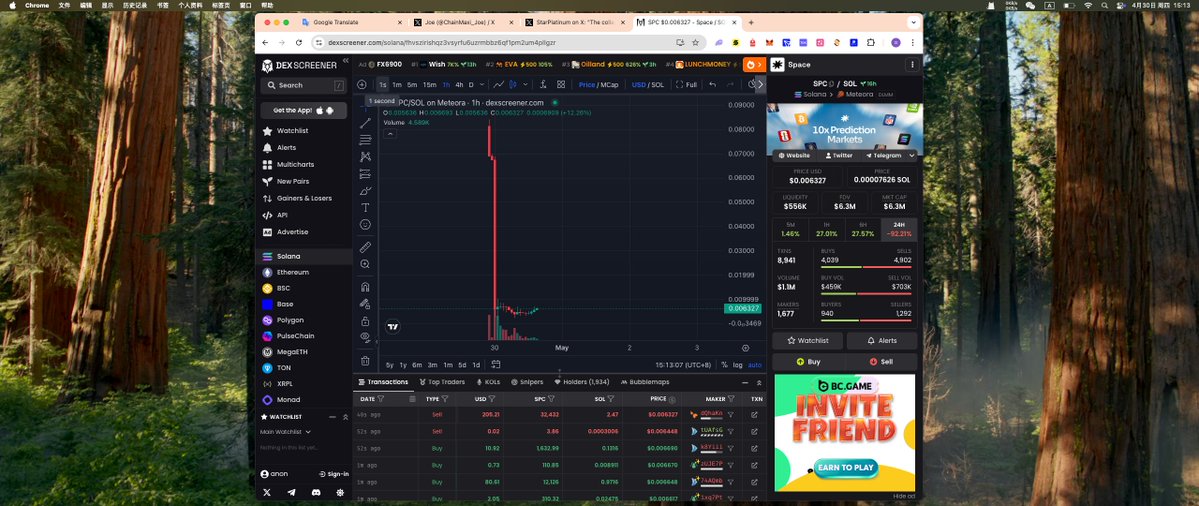Open candlestick chart style selector
This screenshot has width=1199, height=506.
point(513,85)
